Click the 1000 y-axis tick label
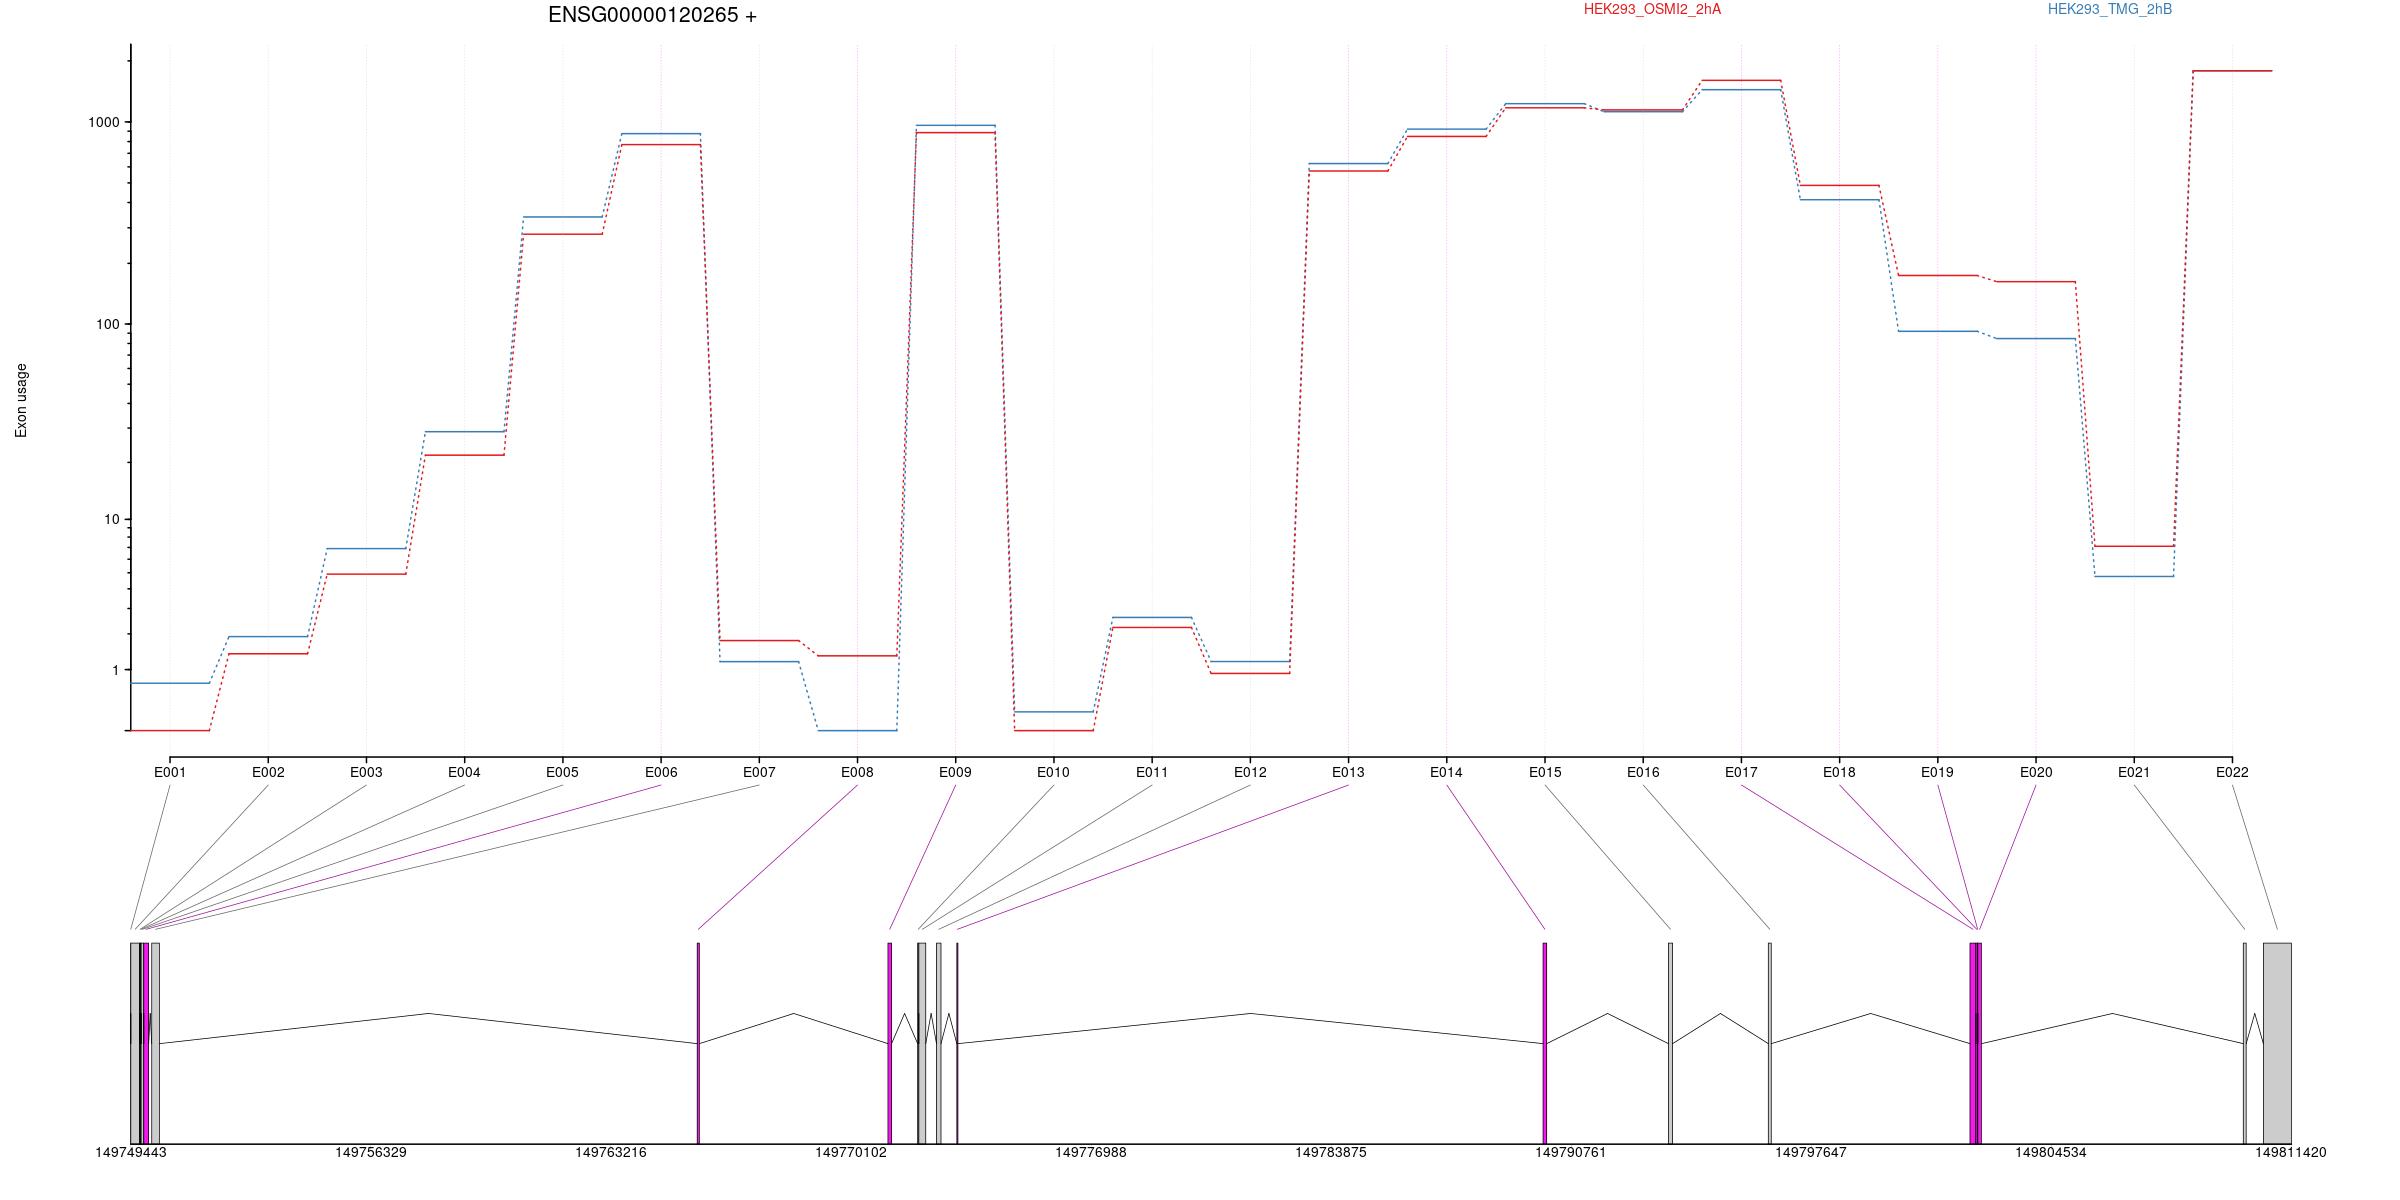 point(104,122)
